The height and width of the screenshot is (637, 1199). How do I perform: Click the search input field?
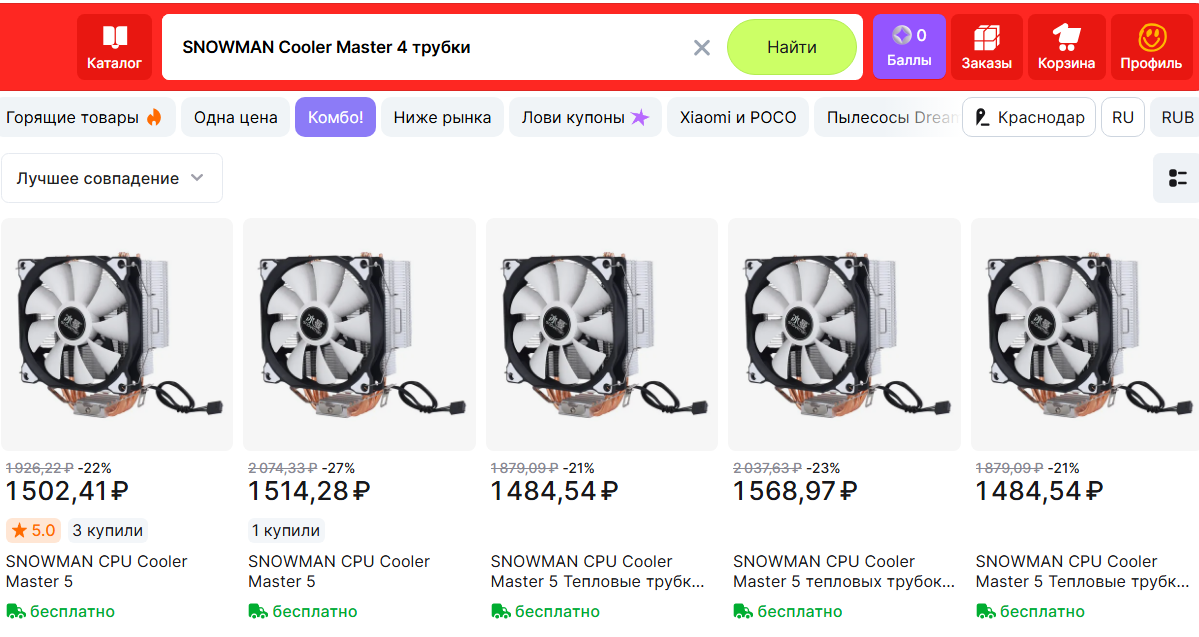430,47
